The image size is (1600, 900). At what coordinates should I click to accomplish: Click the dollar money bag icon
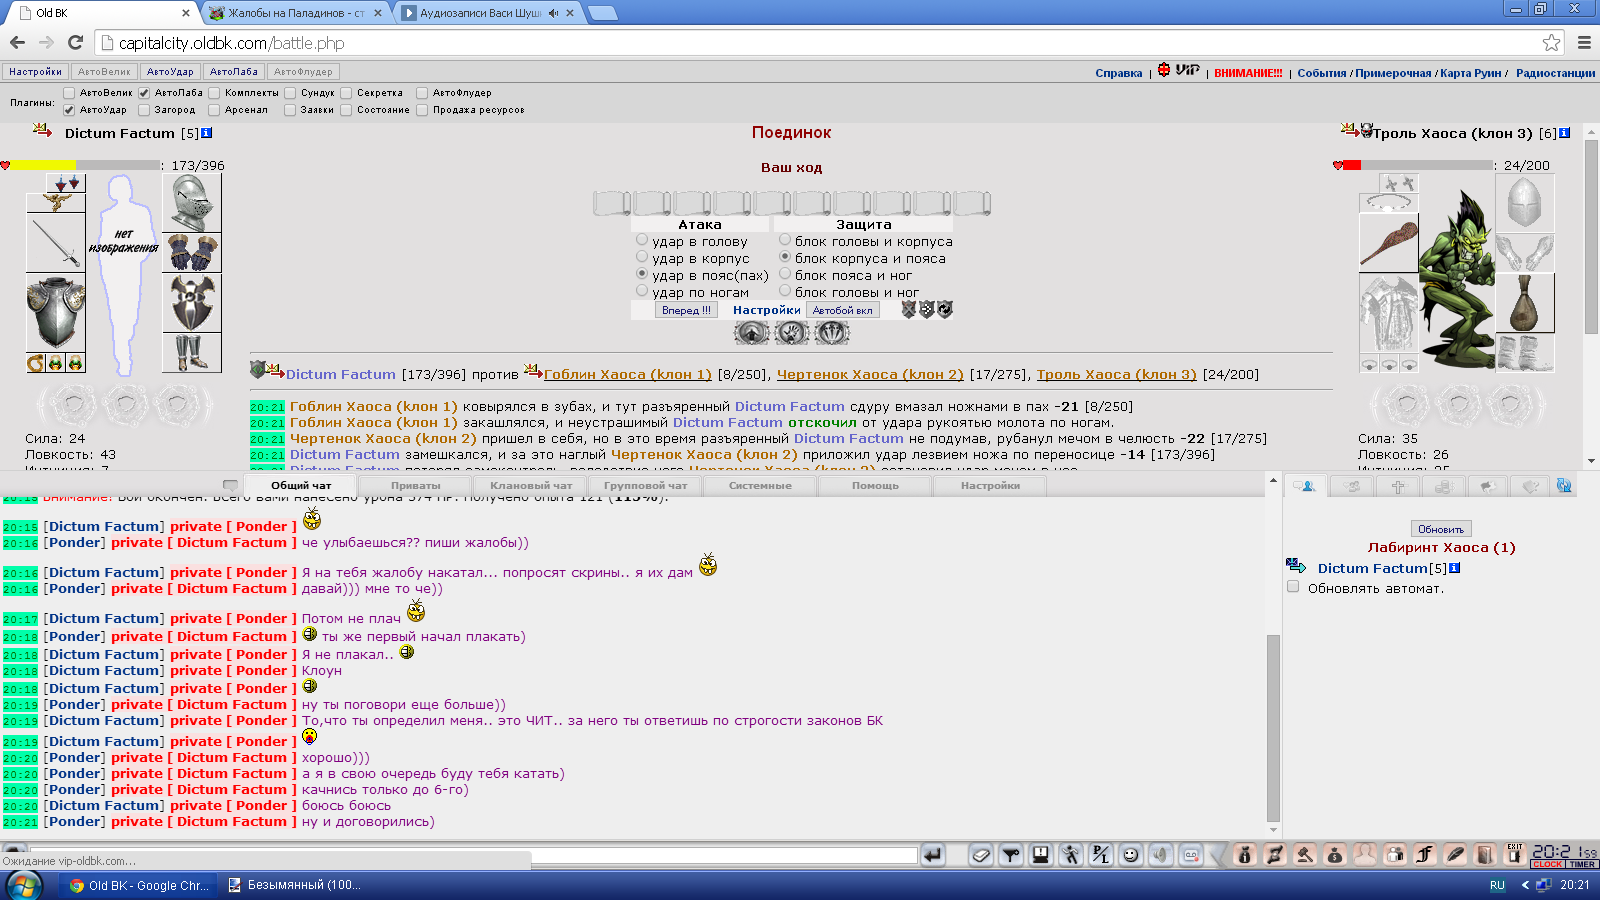point(1335,854)
